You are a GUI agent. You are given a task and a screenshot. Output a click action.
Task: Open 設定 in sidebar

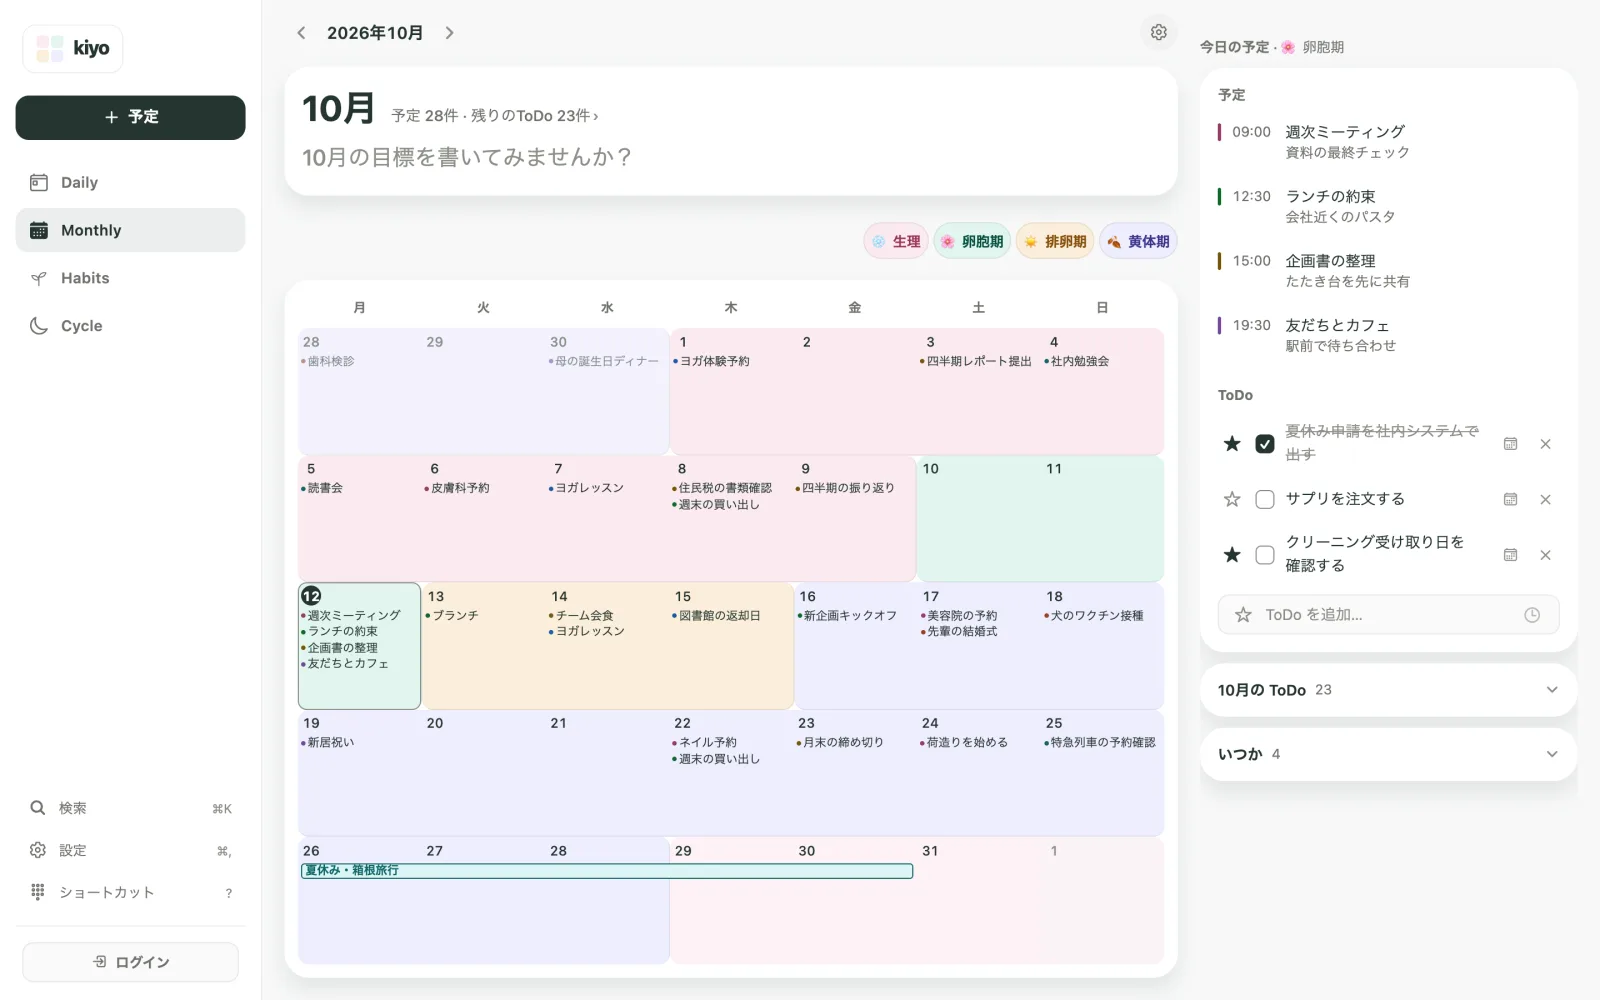[130, 850]
